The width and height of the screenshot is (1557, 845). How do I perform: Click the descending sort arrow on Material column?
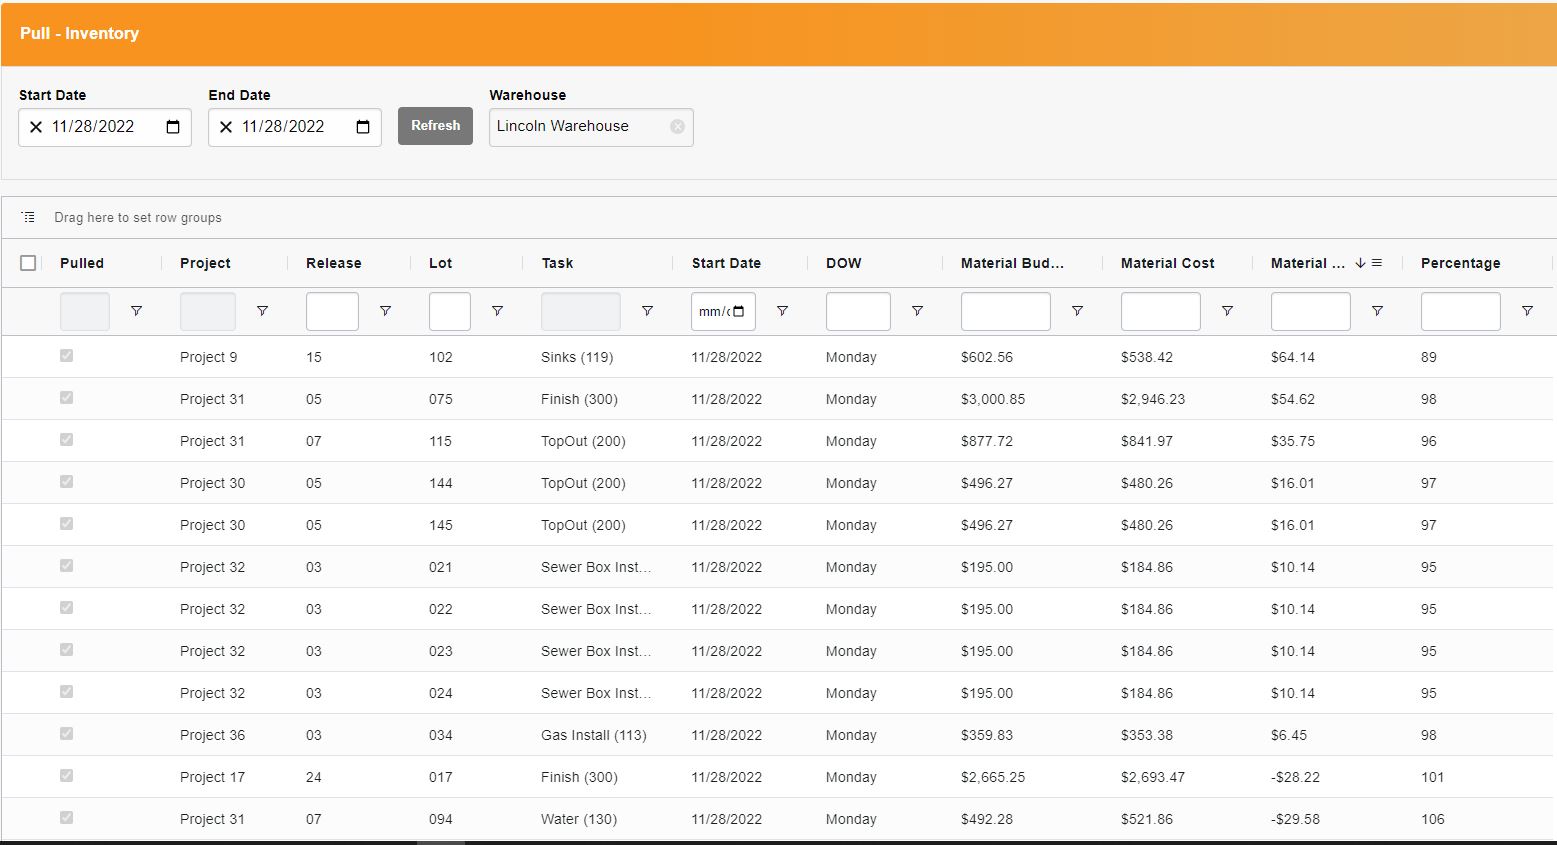tap(1360, 263)
